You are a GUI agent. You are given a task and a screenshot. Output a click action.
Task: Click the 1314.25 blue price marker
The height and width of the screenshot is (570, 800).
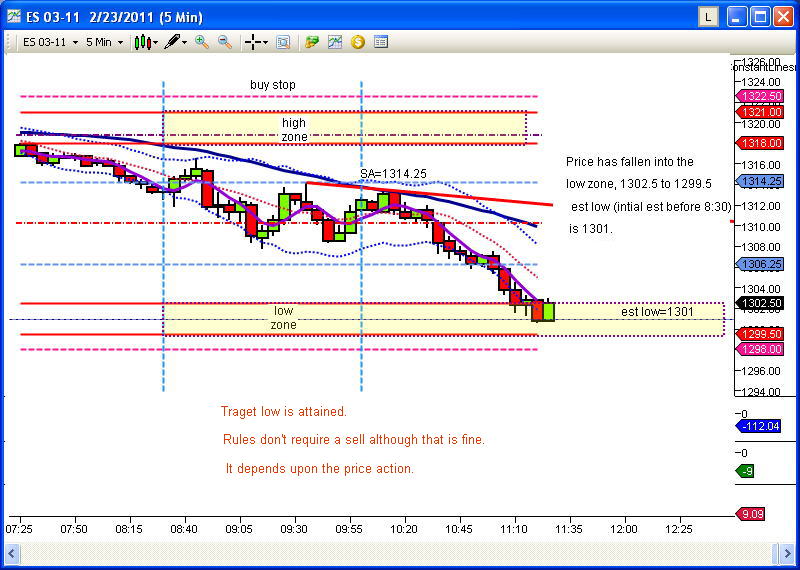click(x=759, y=182)
